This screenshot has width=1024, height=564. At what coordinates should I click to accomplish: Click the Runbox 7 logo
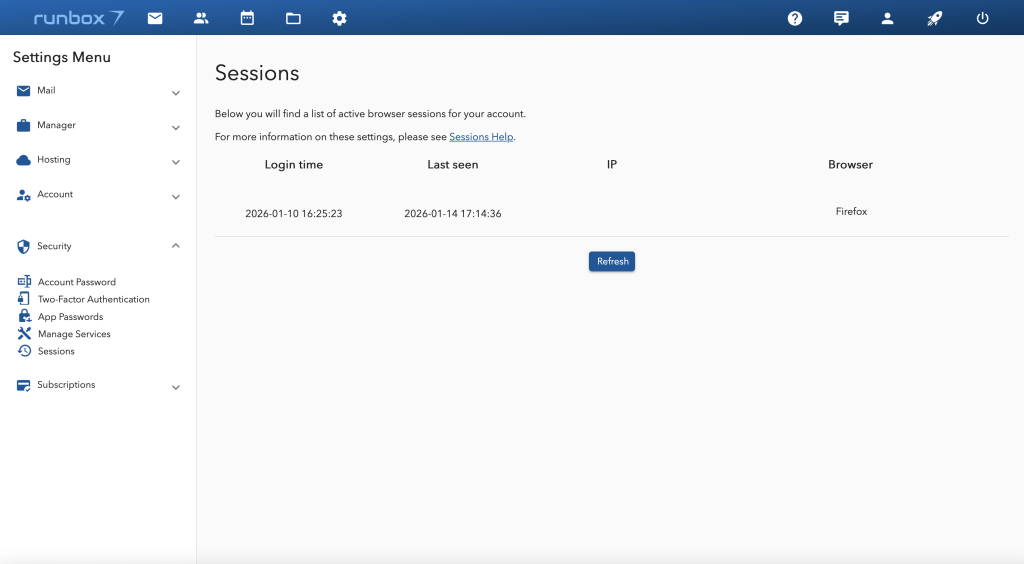pos(78,18)
